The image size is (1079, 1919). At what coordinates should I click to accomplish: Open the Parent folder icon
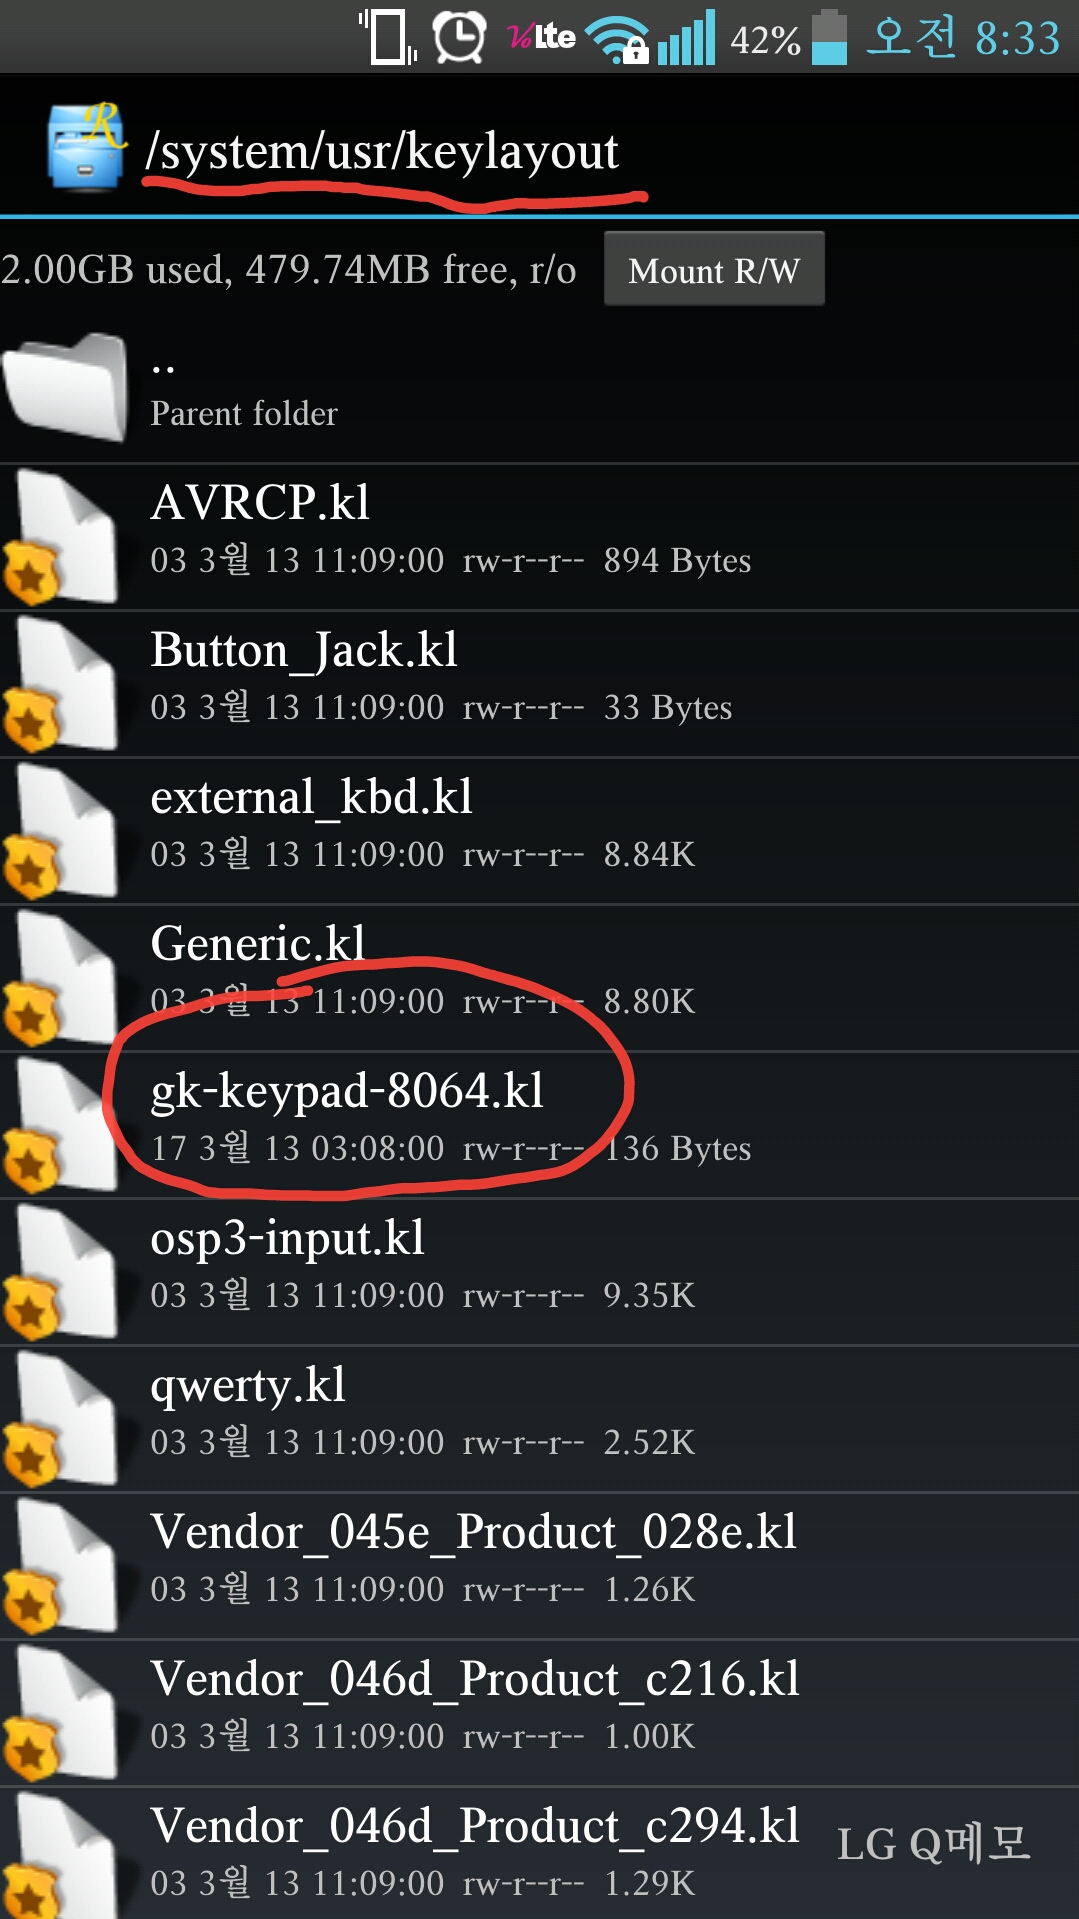pos(66,387)
